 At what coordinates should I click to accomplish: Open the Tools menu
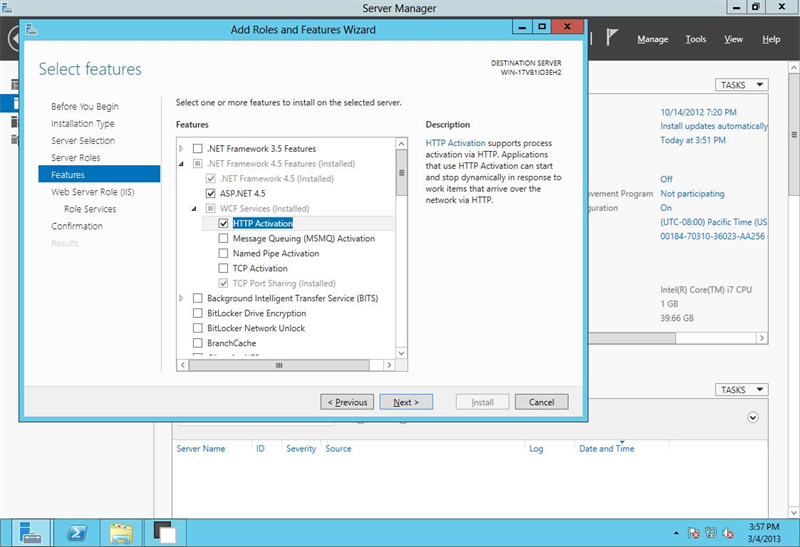click(x=696, y=39)
